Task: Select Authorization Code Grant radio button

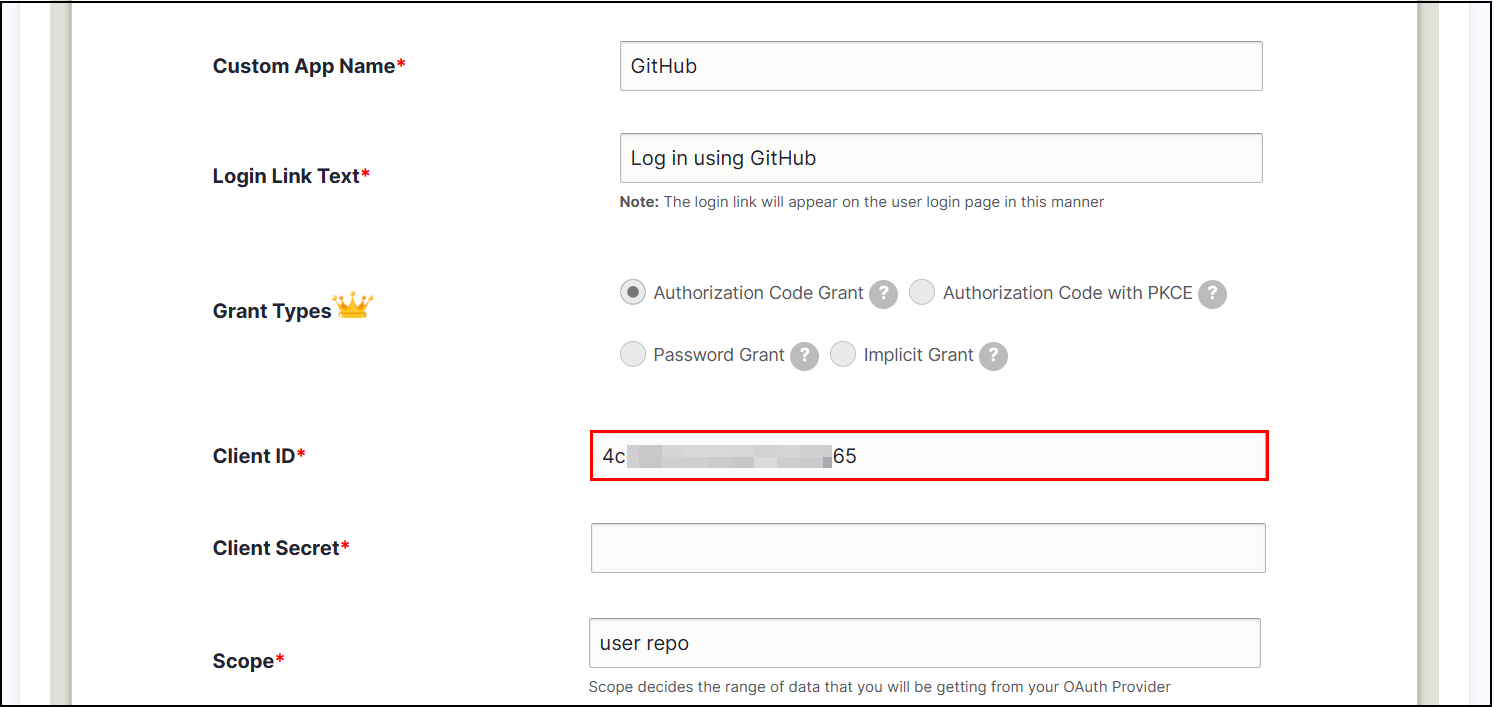Action: [632, 292]
